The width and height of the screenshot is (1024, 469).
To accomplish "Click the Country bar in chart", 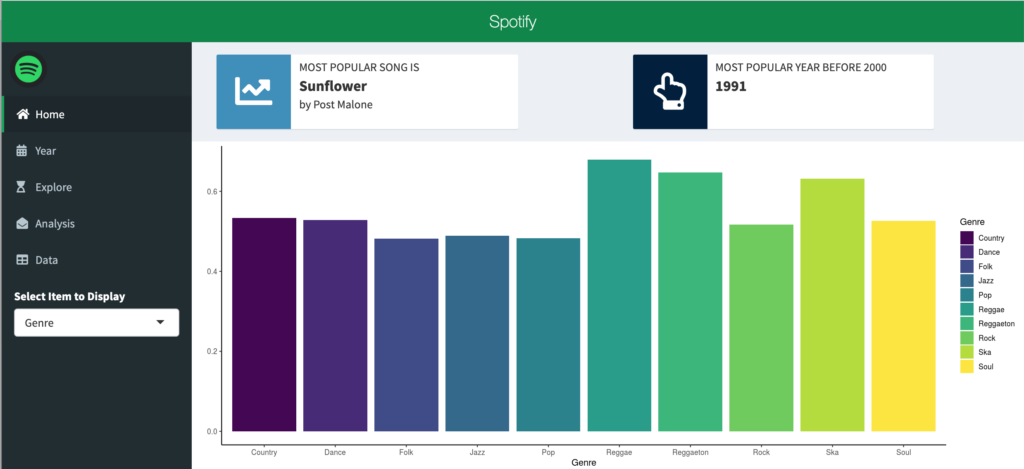I will (x=264, y=324).
